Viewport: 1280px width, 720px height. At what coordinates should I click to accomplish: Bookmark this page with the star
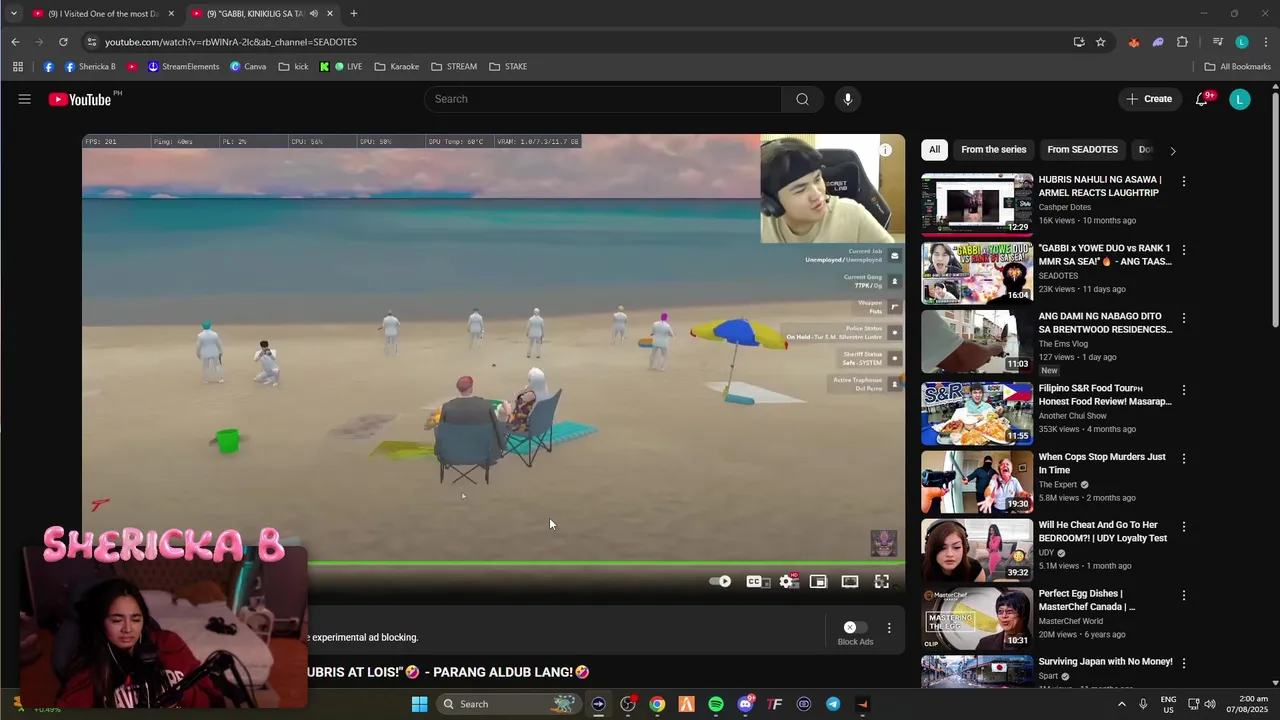tap(1100, 42)
